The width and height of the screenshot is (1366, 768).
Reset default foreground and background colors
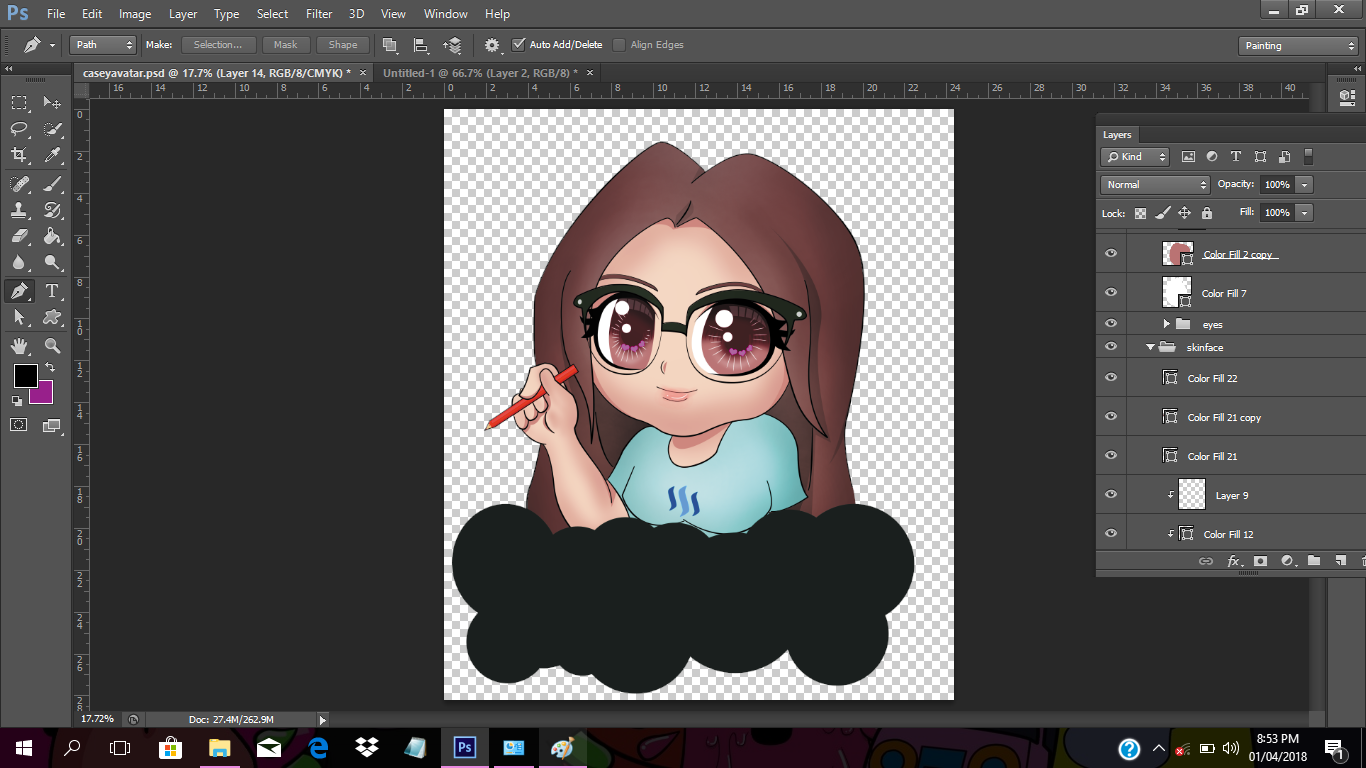tap(16, 400)
